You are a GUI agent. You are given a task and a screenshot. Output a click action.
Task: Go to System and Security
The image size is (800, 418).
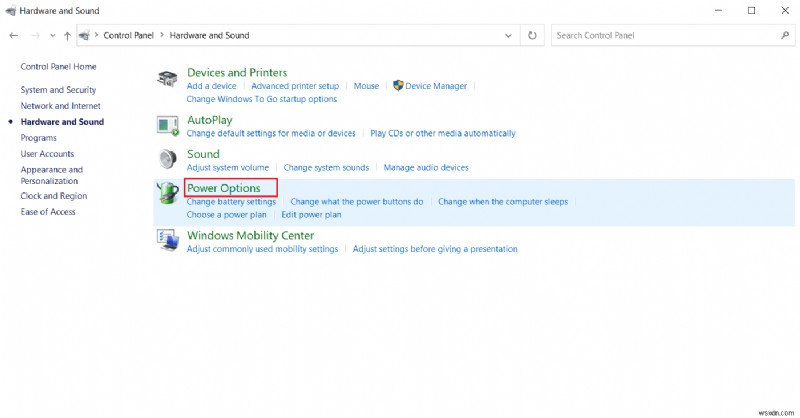[58, 90]
